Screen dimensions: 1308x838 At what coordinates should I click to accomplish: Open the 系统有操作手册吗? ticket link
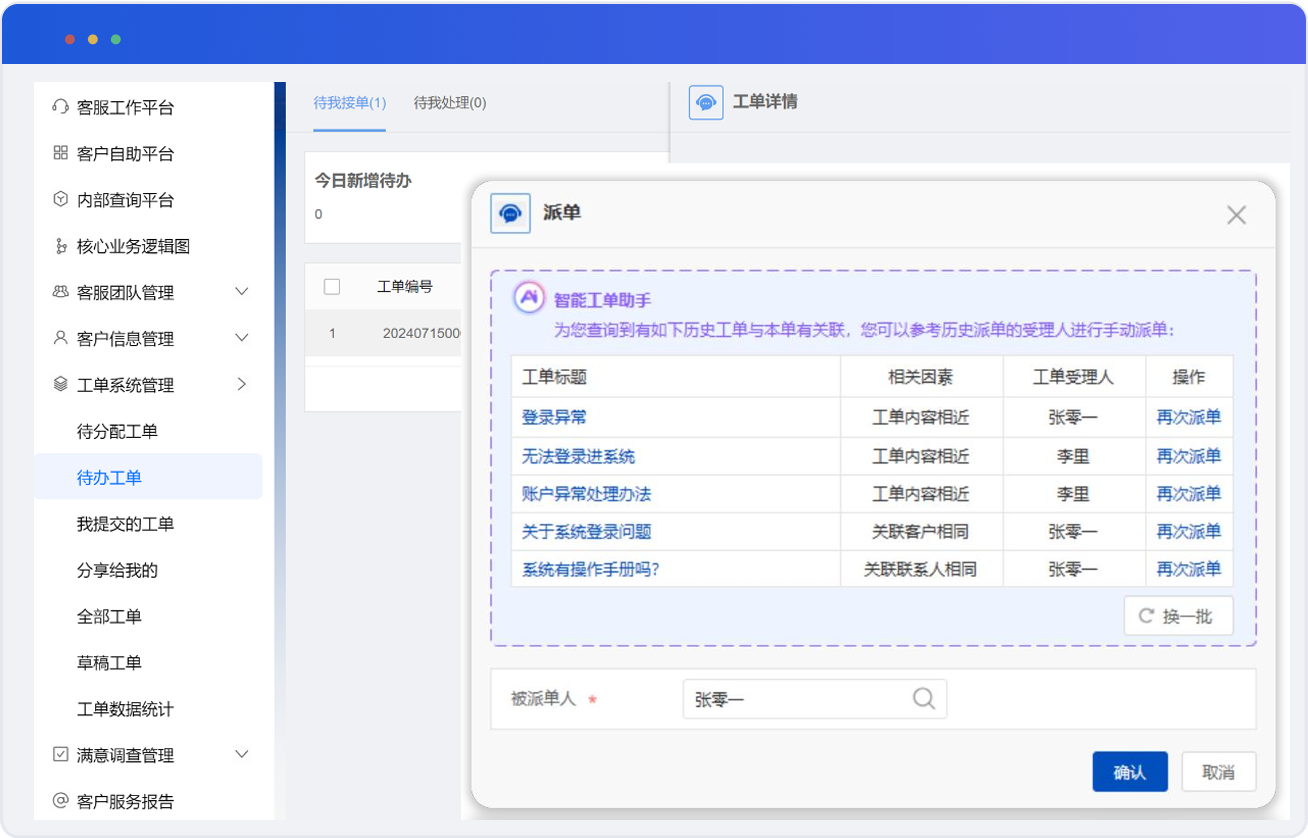point(591,569)
